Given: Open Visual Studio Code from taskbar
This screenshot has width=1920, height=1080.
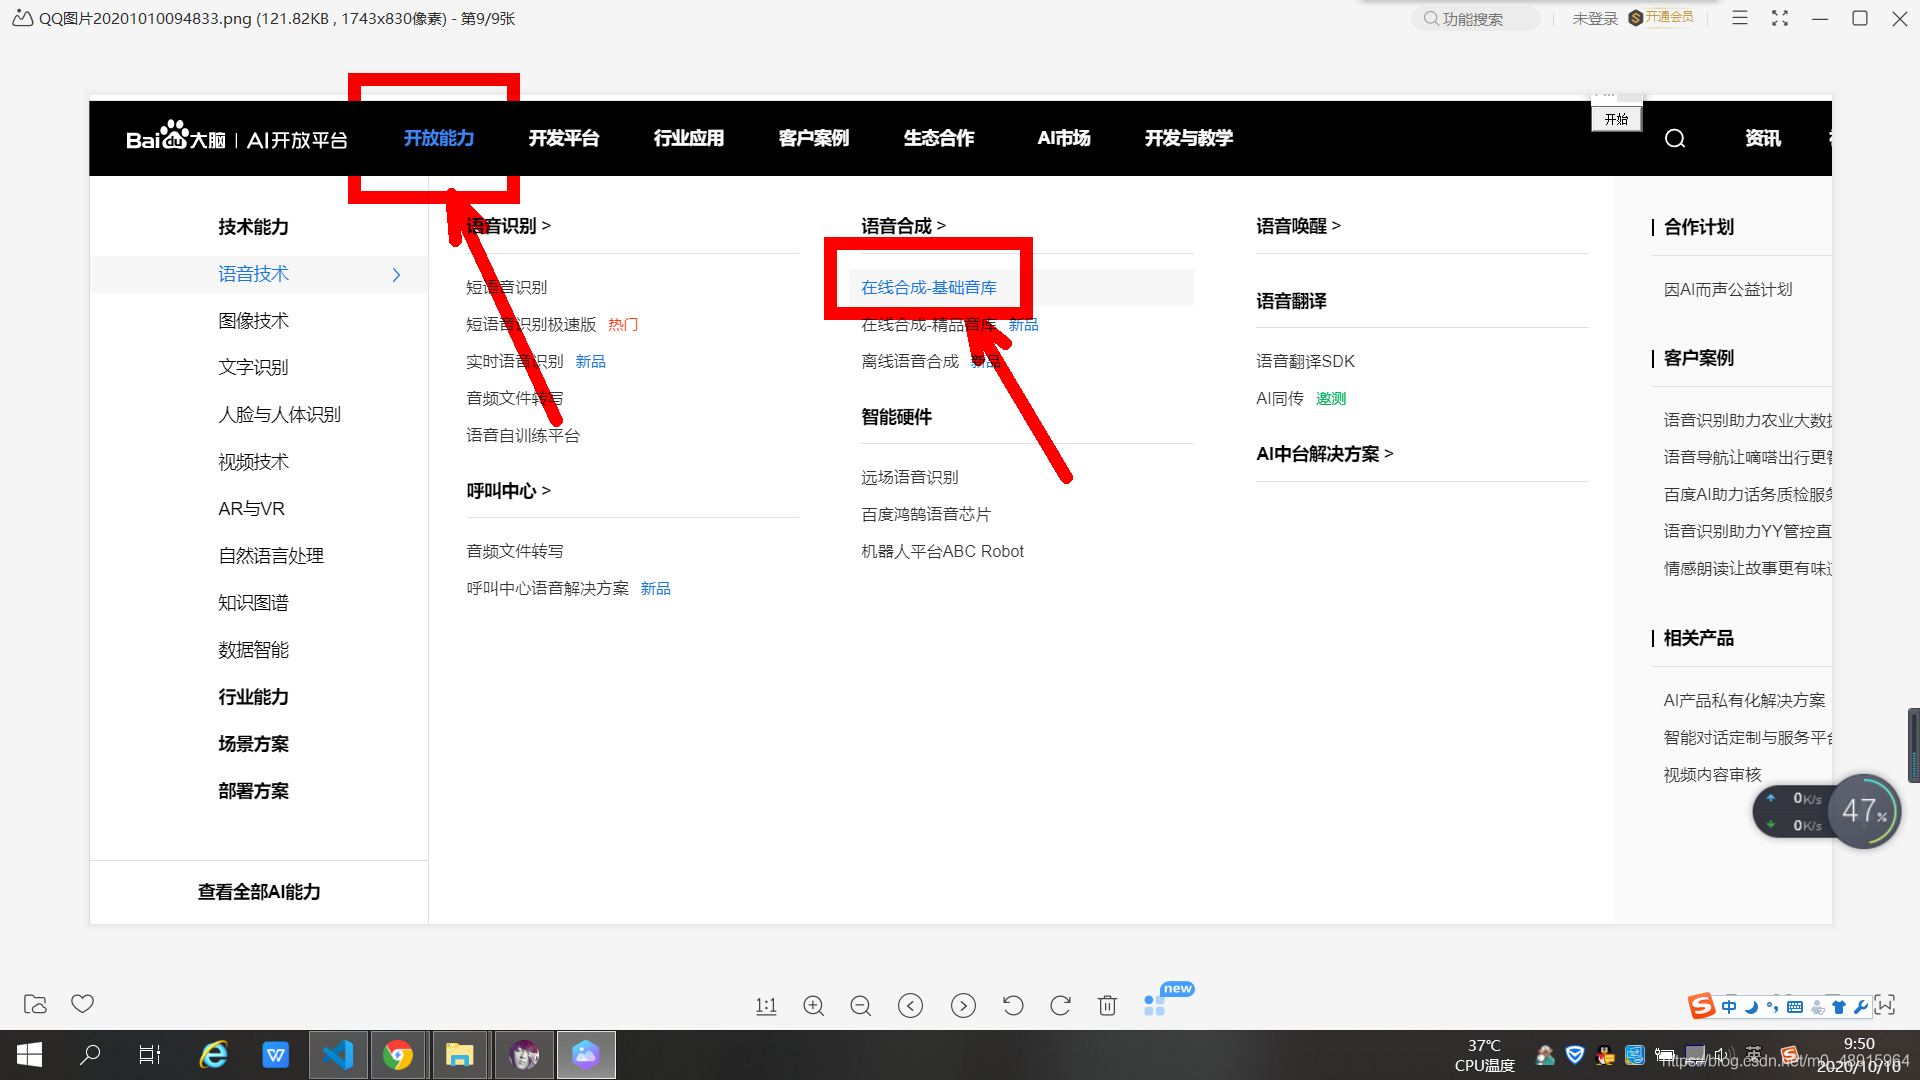Looking at the screenshot, I should (x=338, y=1055).
